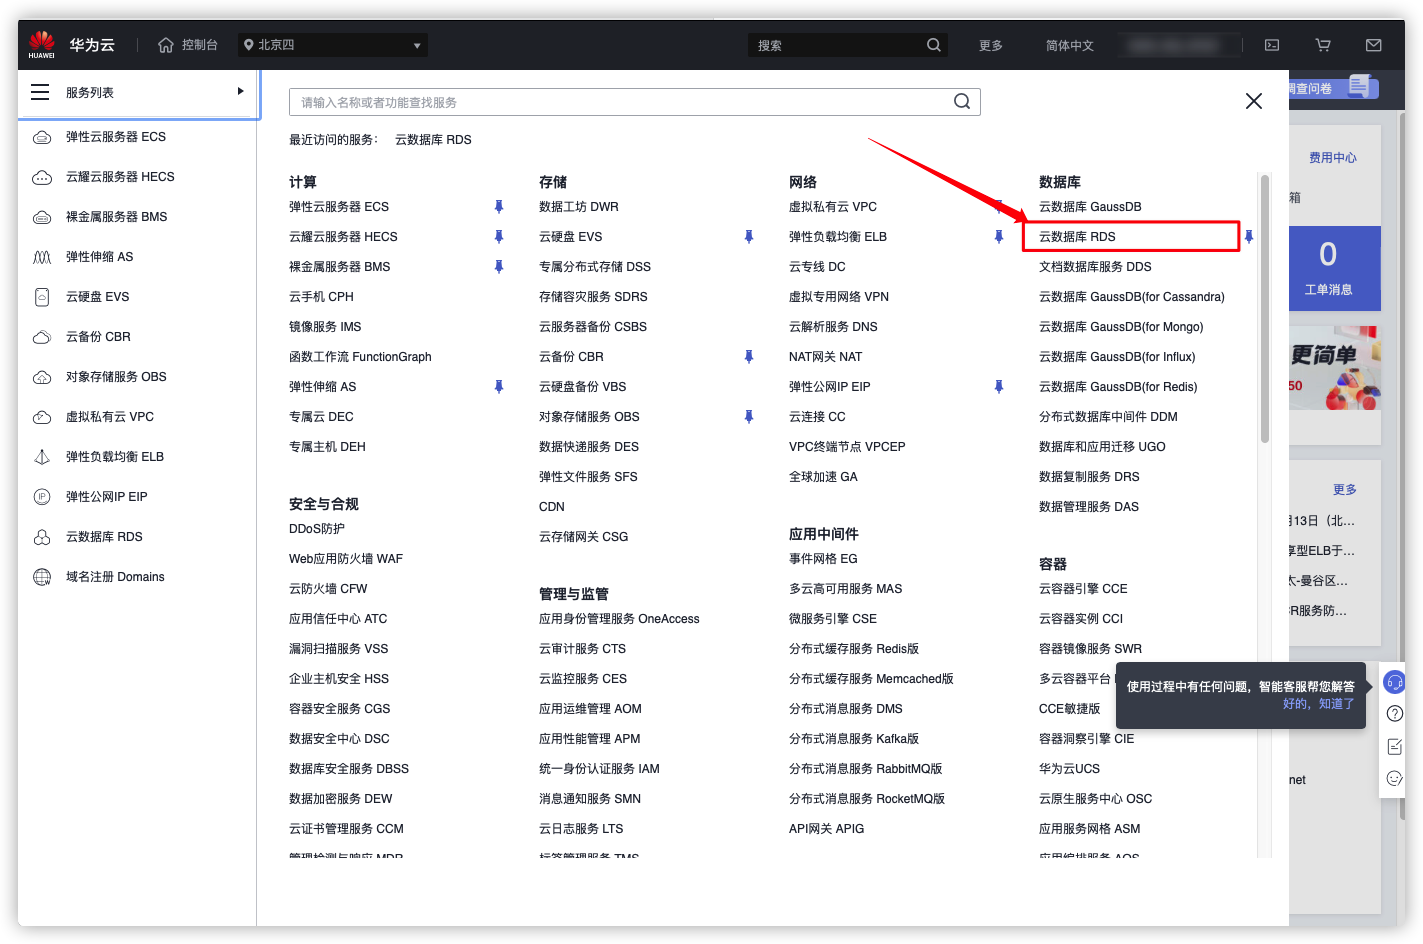Image resolution: width=1423 pixels, height=944 pixels.
Task: Expand the 服务列表 arrow
Action: point(240,91)
